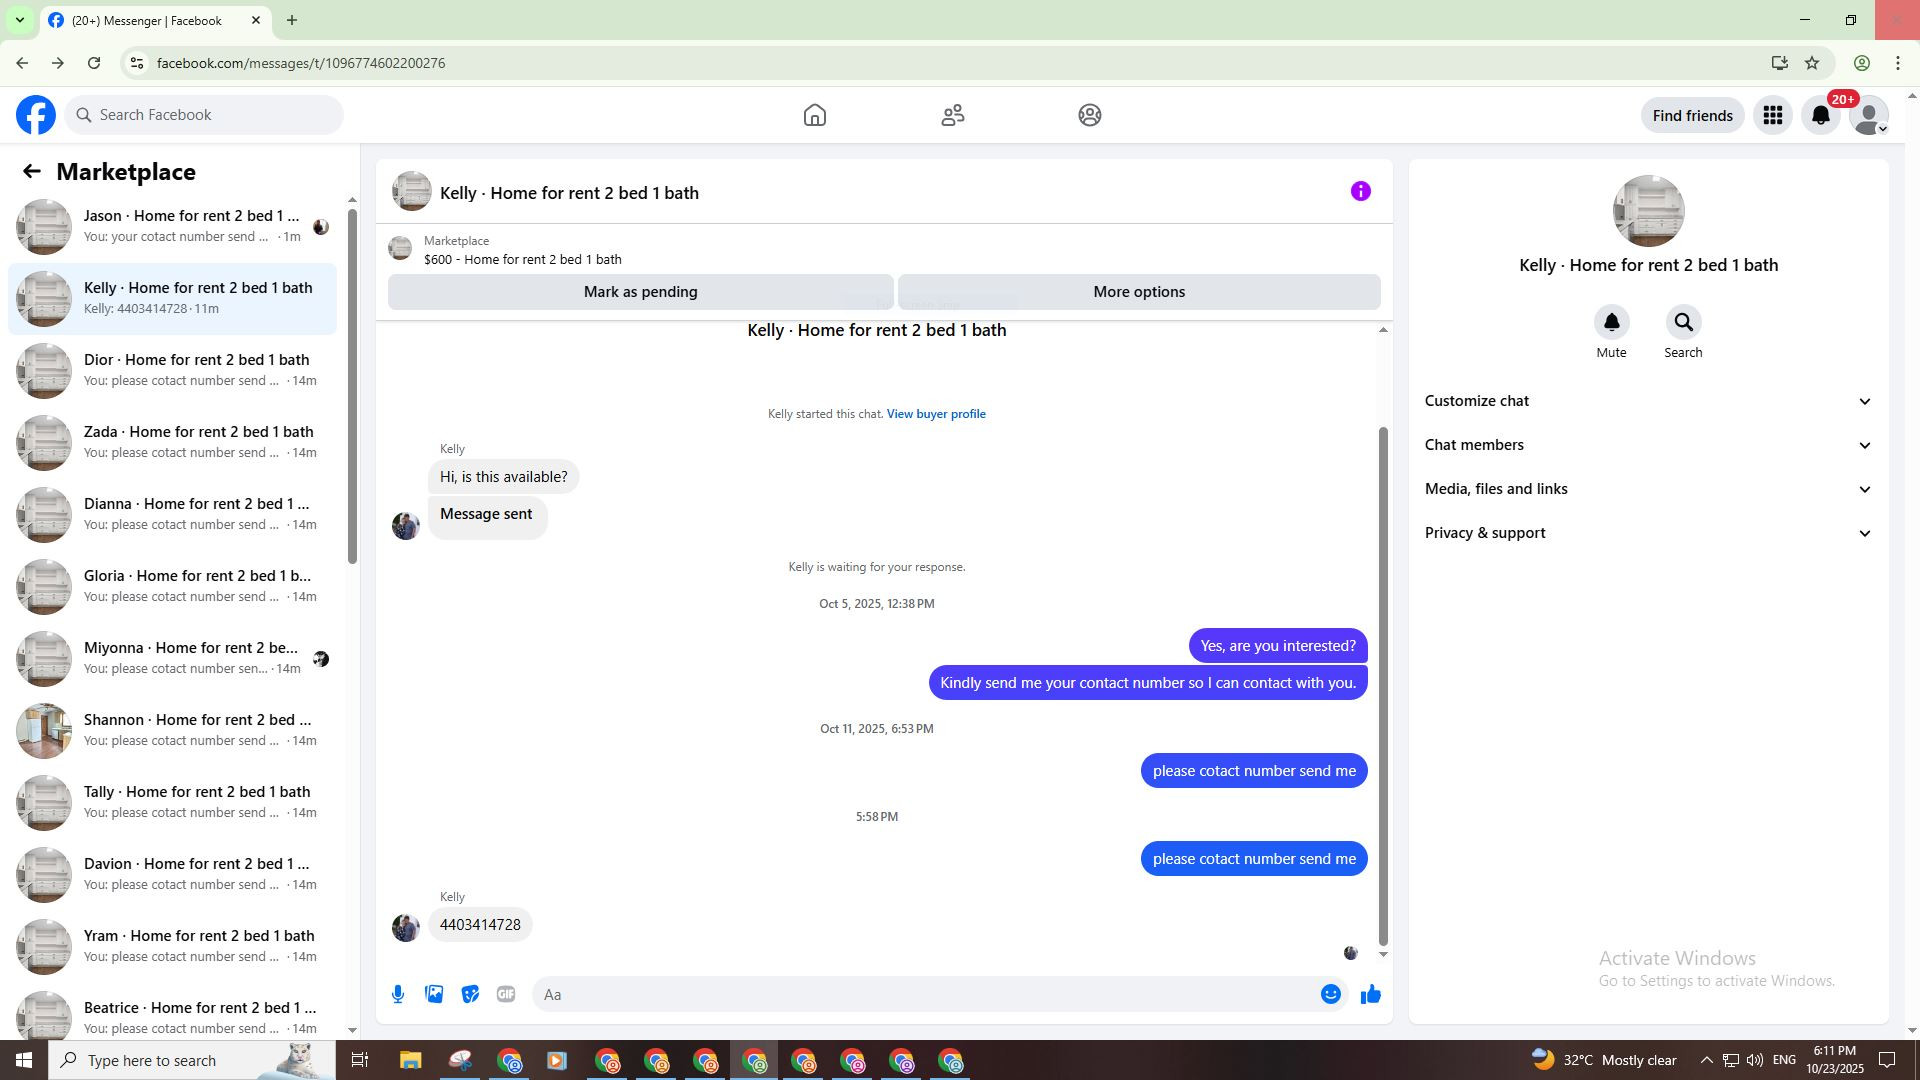The image size is (1920, 1080).
Task: Click the Mark as pending button
Action: point(640,292)
